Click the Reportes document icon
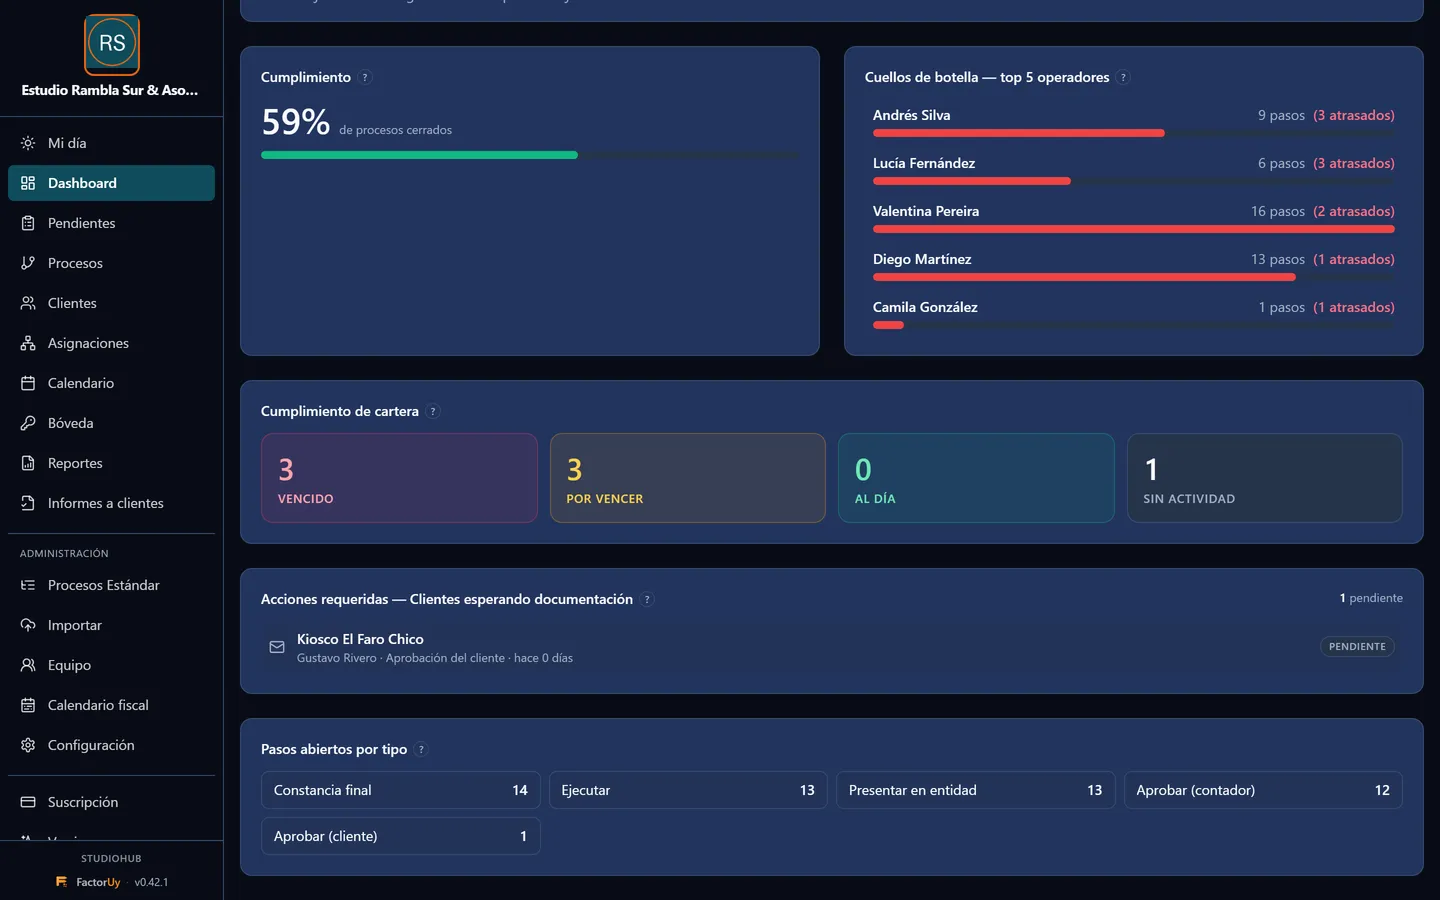This screenshot has width=1440, height=900. (x=28, y=463)
